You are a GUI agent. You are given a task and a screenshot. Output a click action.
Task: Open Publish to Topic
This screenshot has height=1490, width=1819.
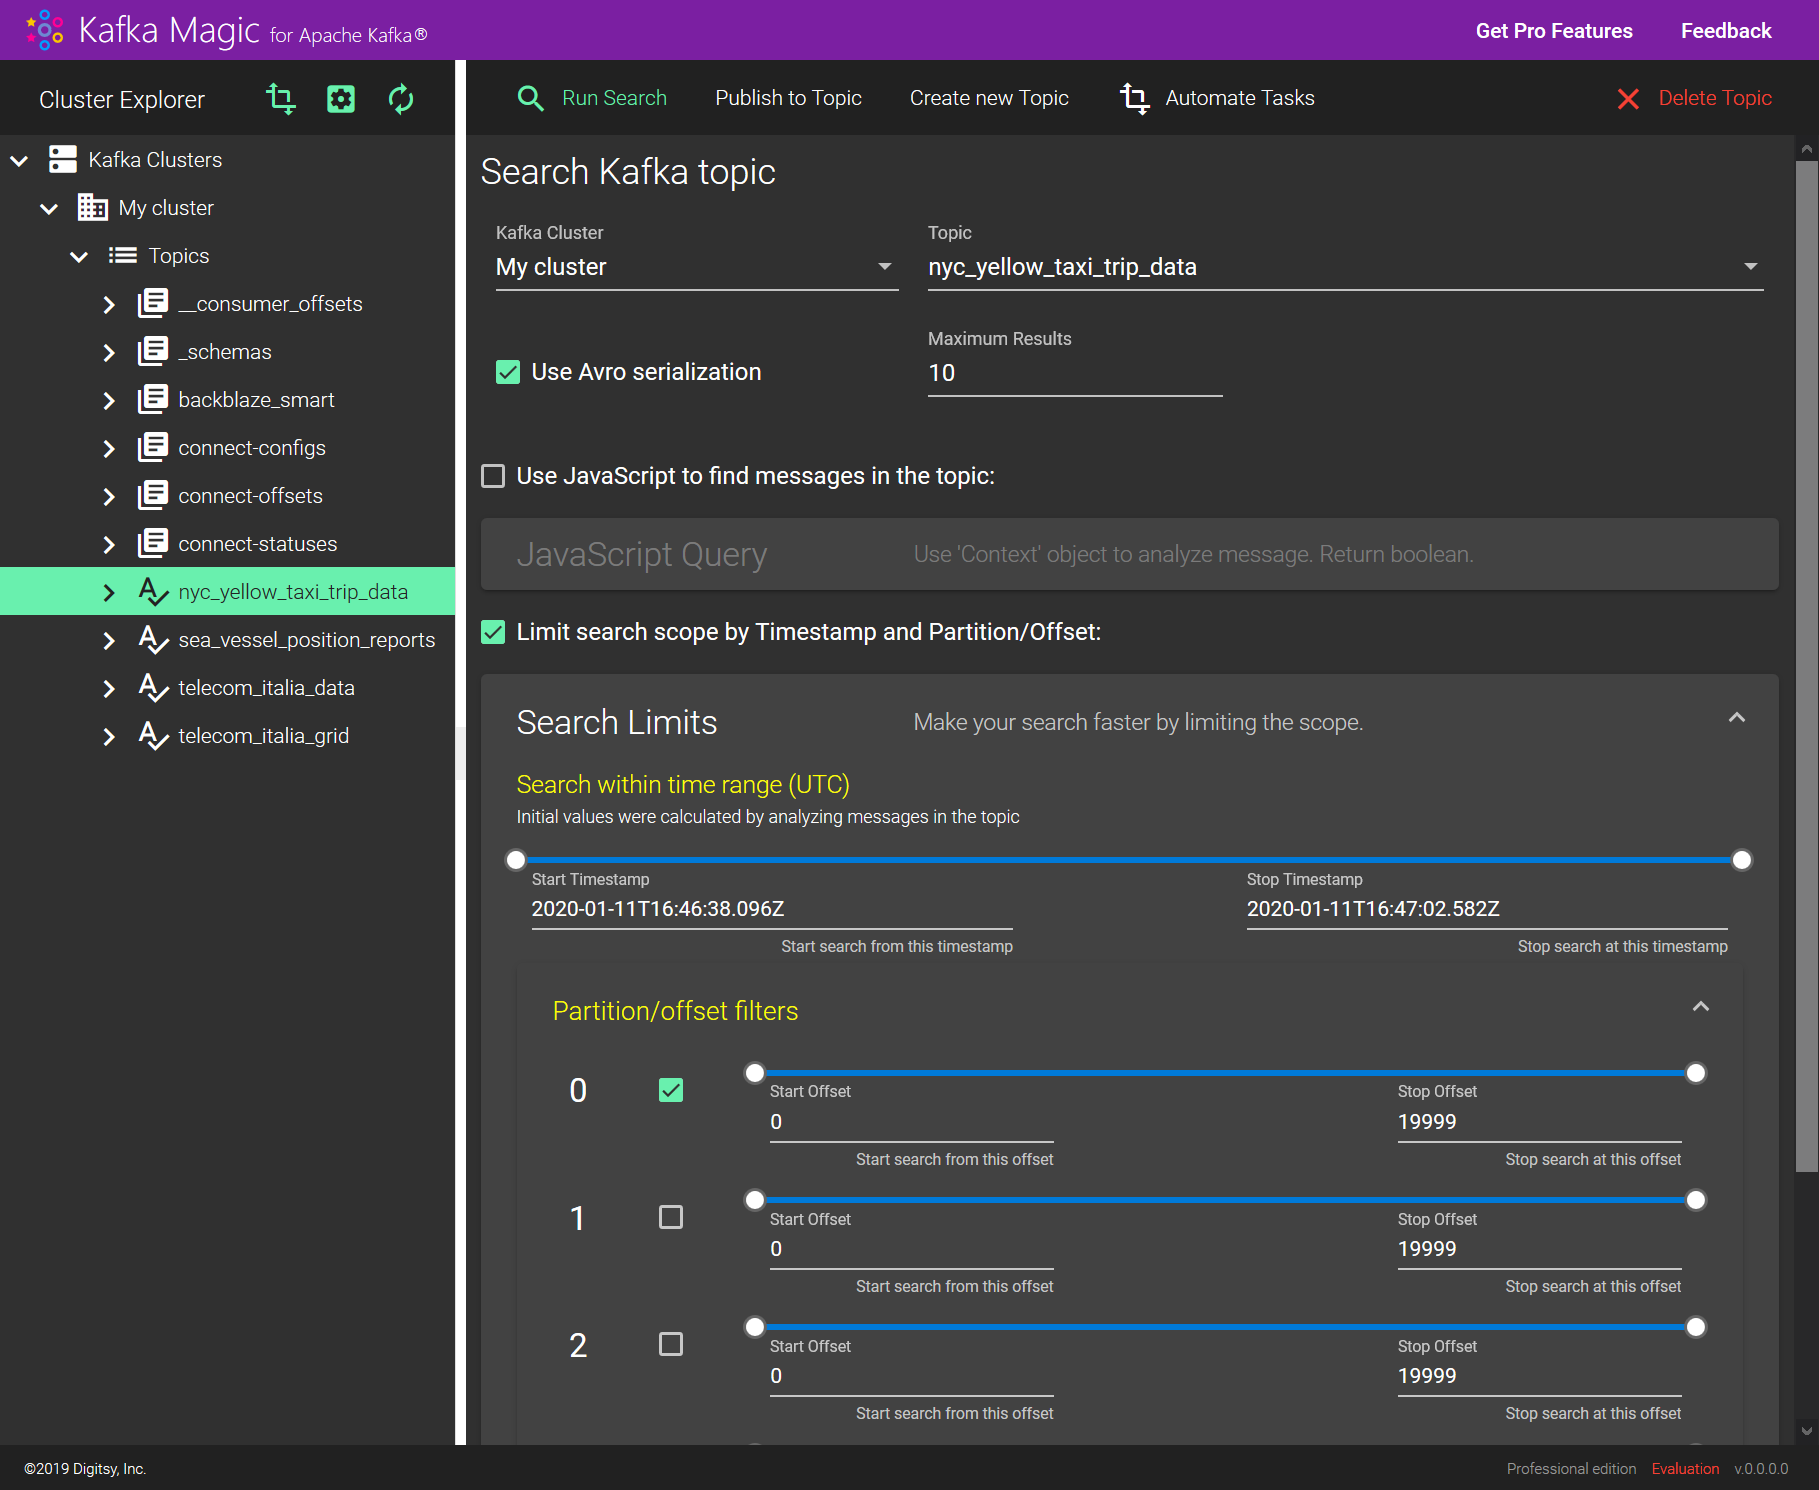(788, 98)
